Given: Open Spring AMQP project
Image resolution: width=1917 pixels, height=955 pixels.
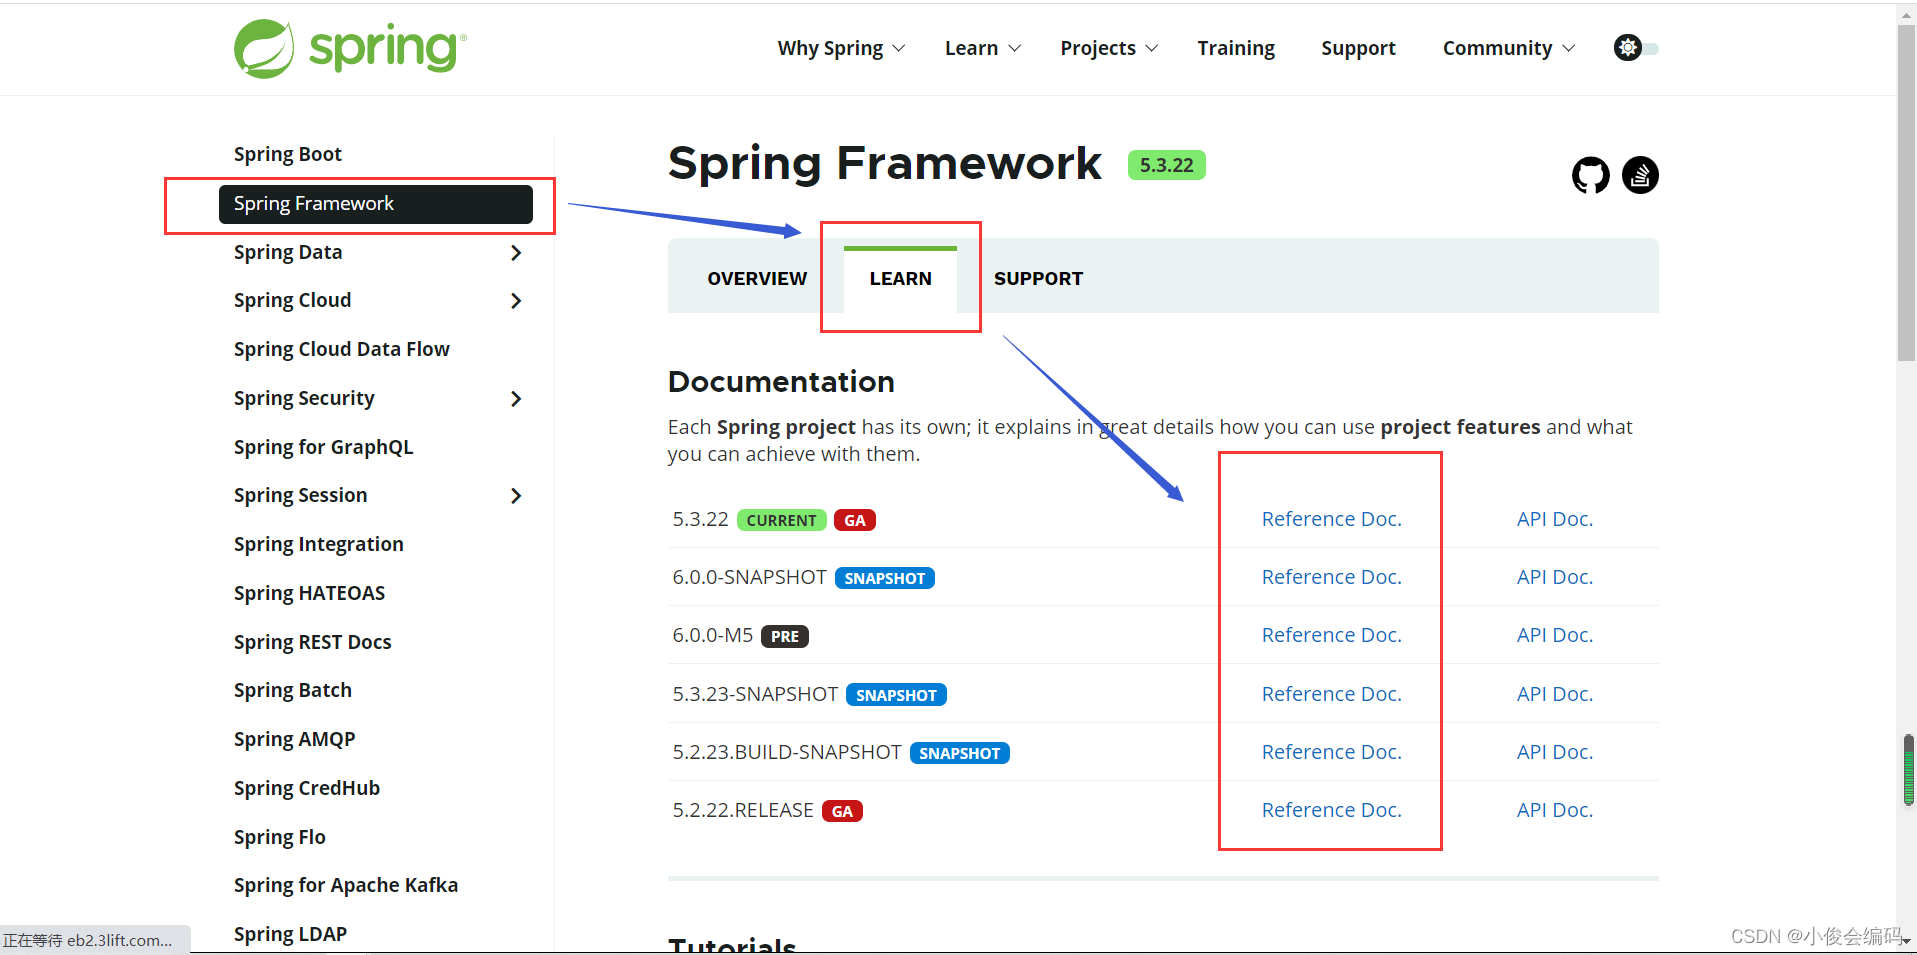Looking at the screenshot, I should pos(294,739).
